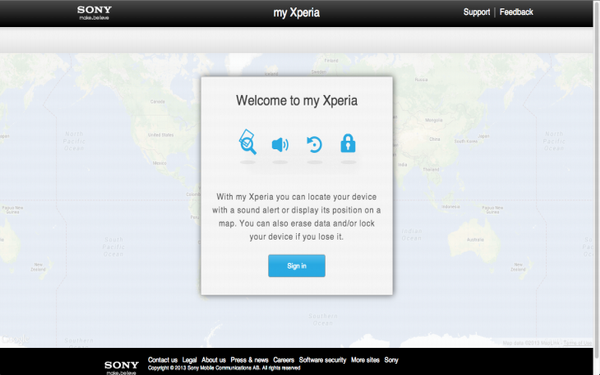600x375 pixels.
Task: Open the Legal footer link
Action: pos(189,360)
